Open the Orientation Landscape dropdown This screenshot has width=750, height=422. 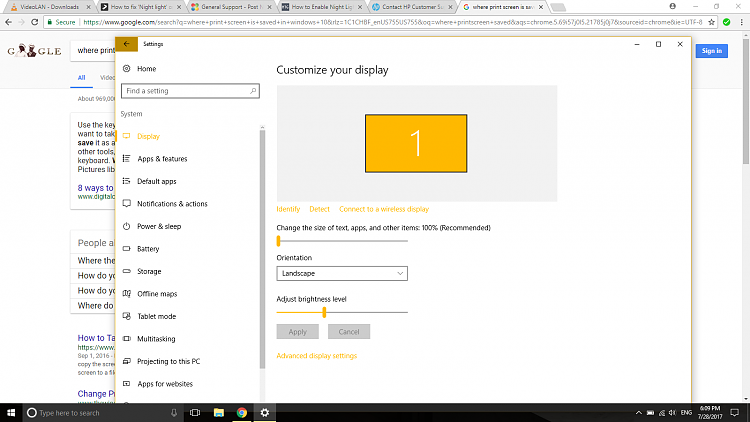point(342,273)
